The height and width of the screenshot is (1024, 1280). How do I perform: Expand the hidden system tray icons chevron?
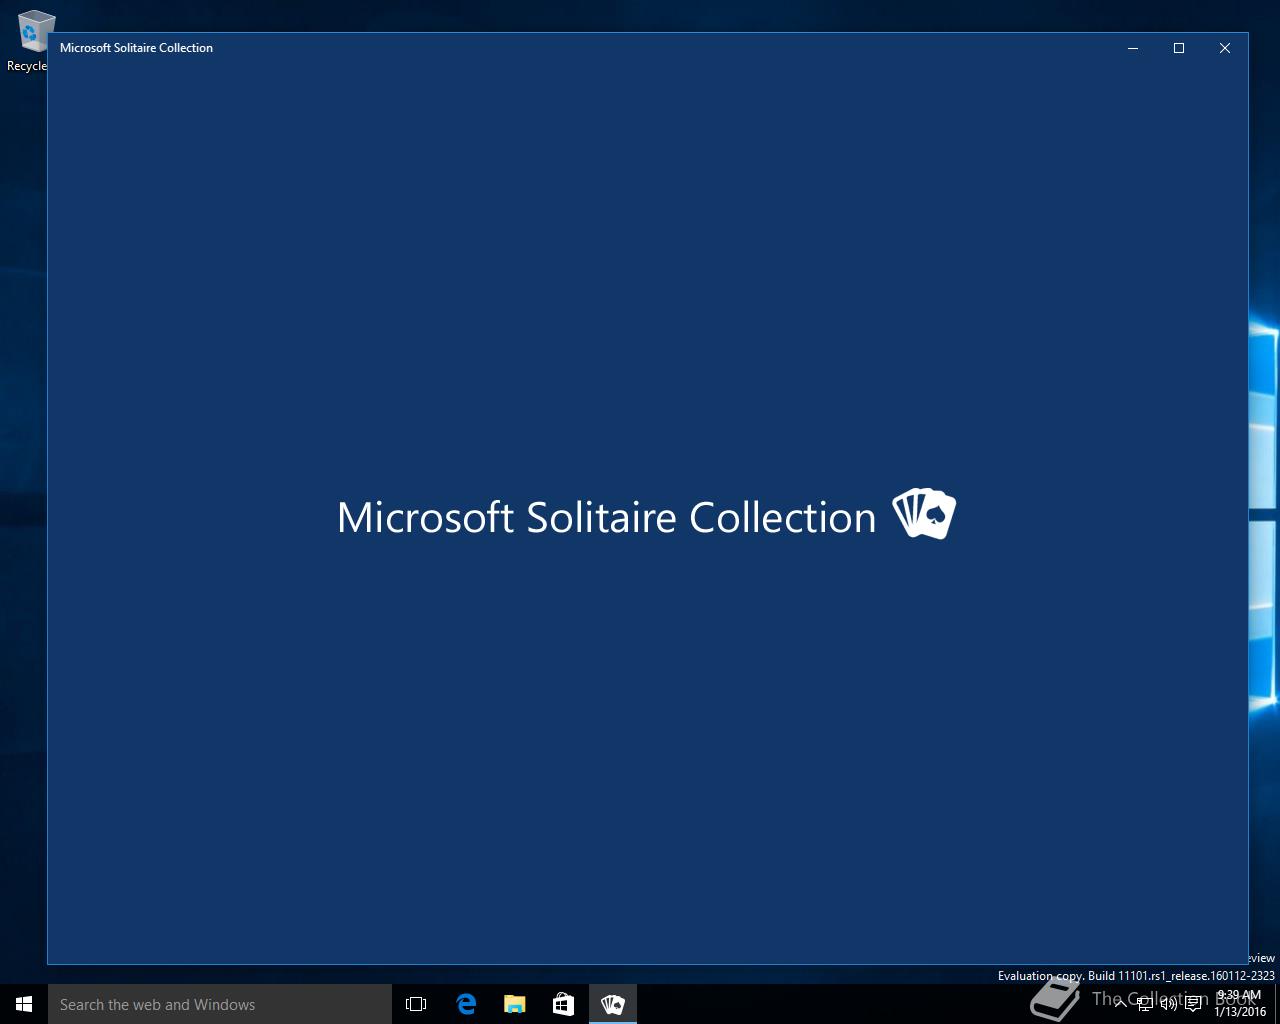click(1120, 1004)
